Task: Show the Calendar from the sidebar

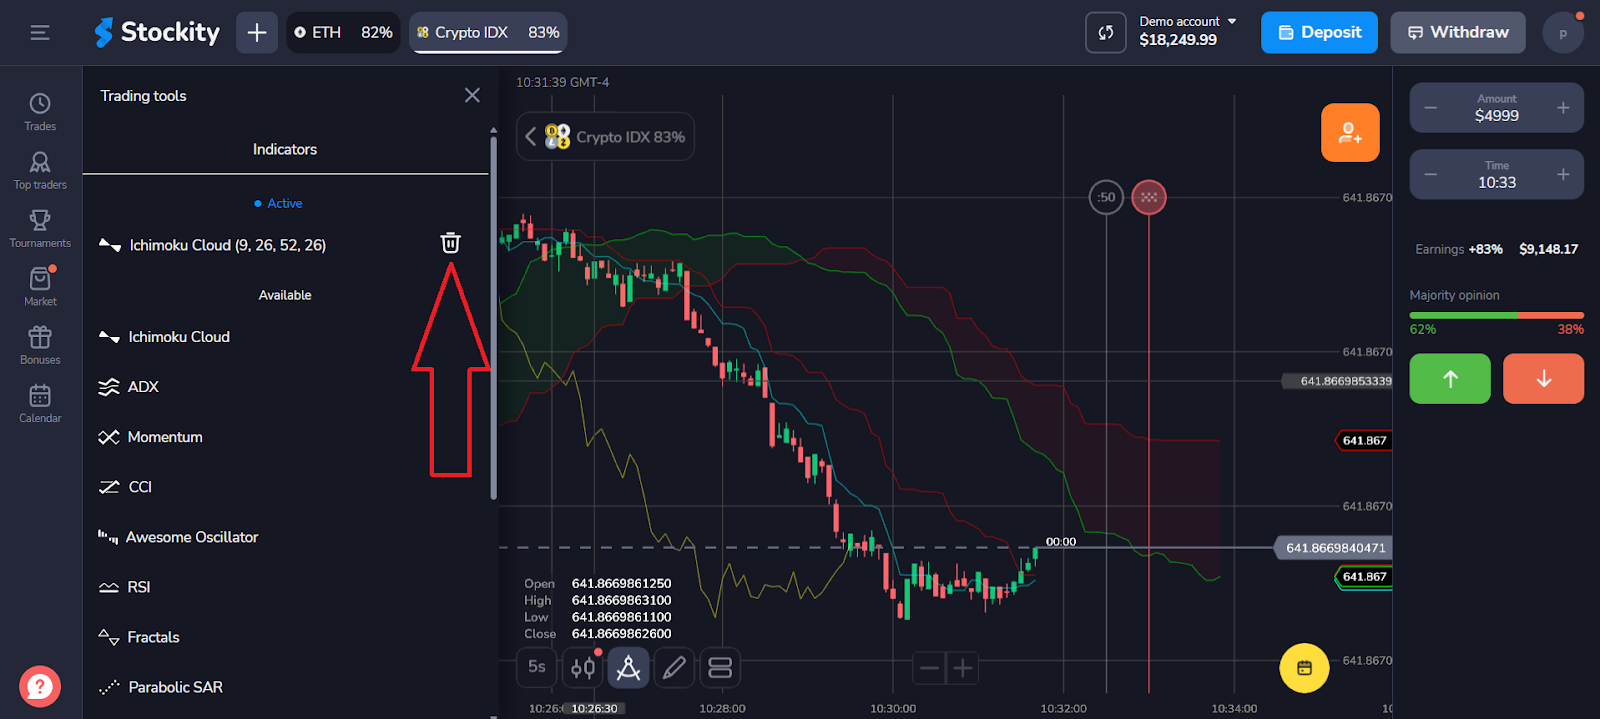Action: click(x=40, y=403)
